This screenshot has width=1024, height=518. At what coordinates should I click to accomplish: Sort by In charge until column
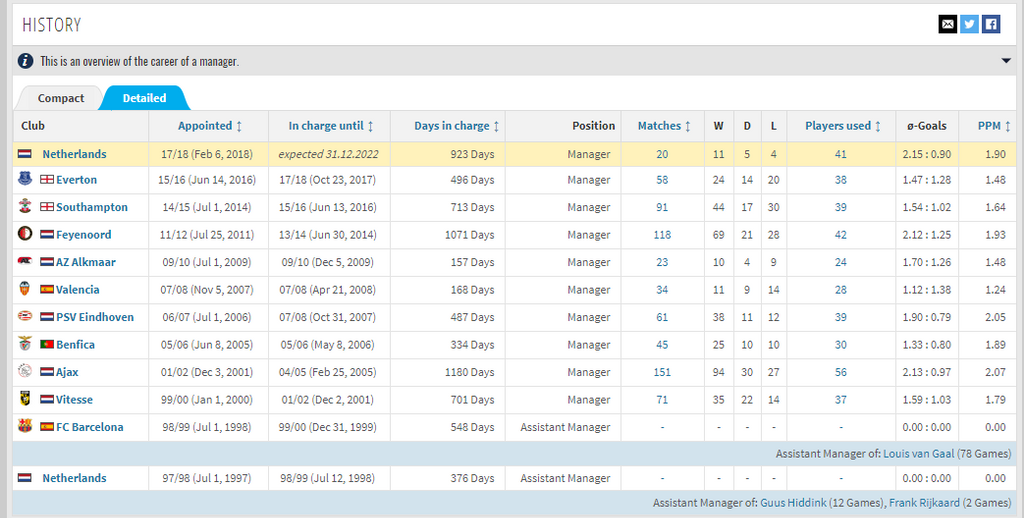point(331,126)
